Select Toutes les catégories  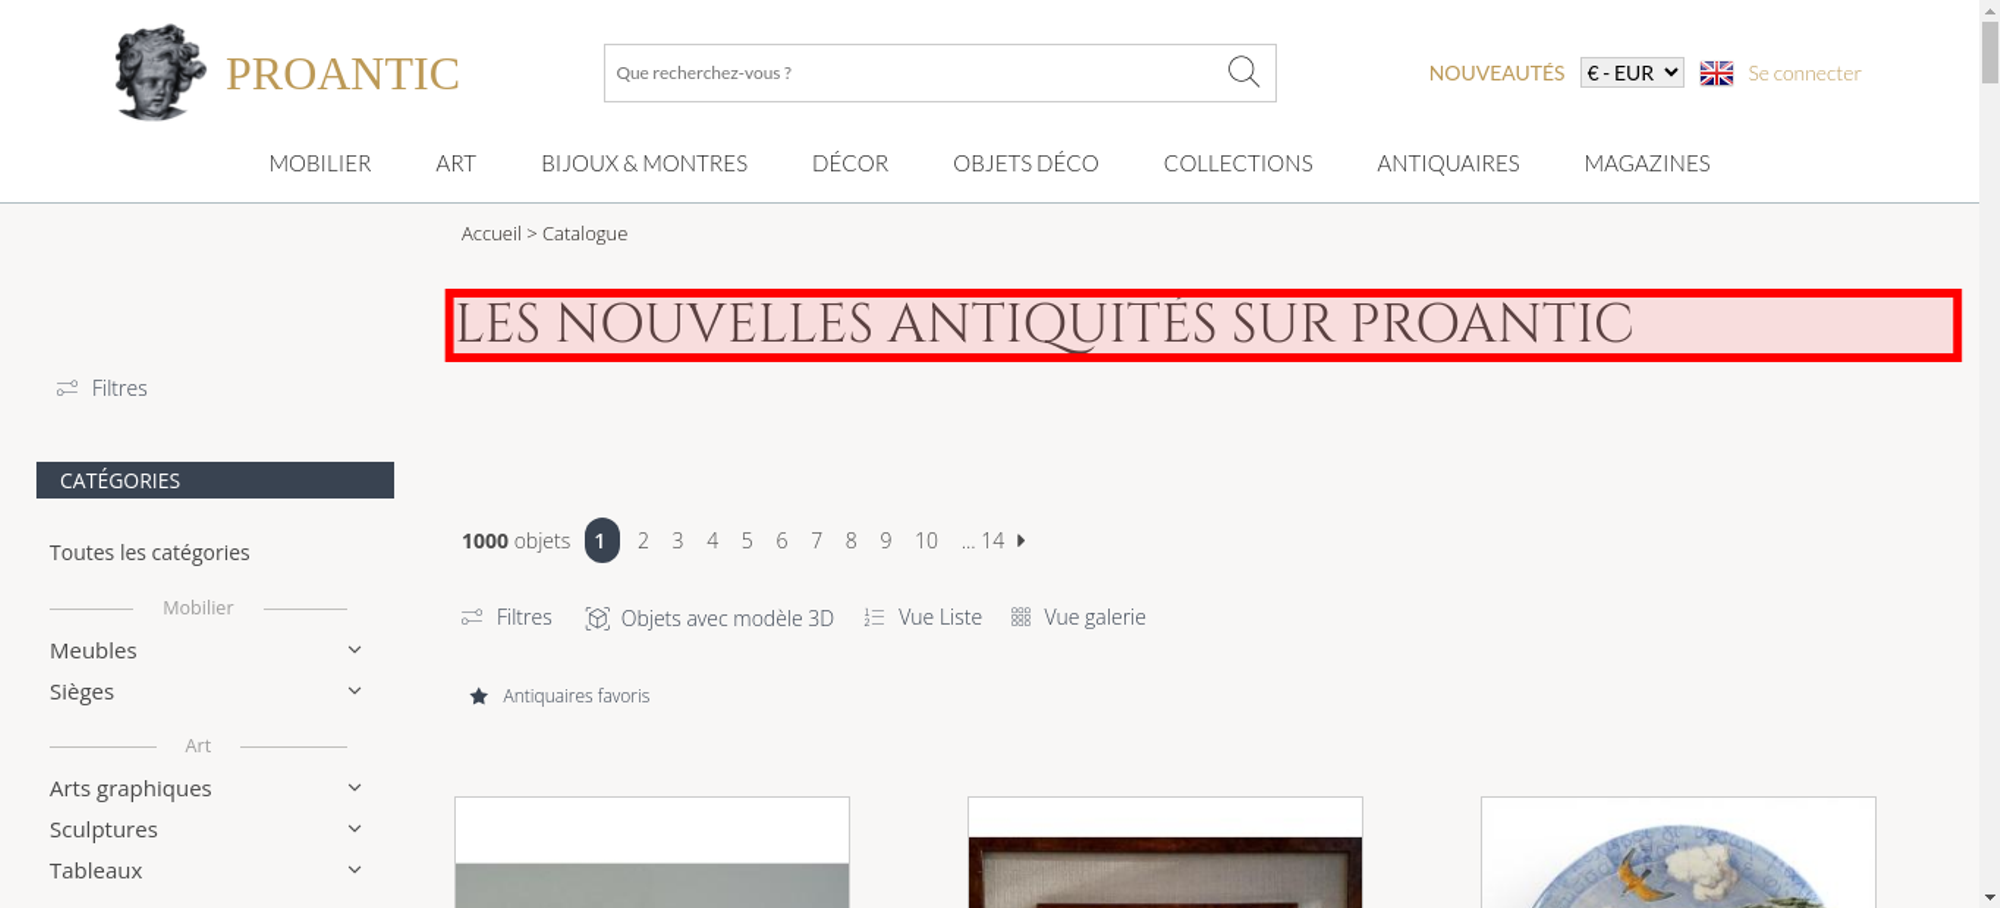click(150, 552)
